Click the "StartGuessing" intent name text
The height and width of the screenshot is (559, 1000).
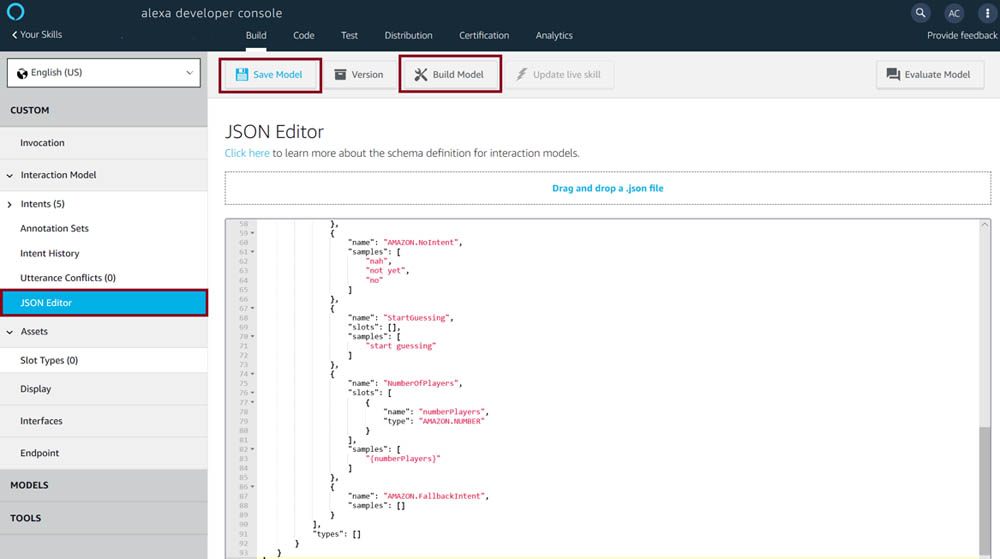coord(416,318)
